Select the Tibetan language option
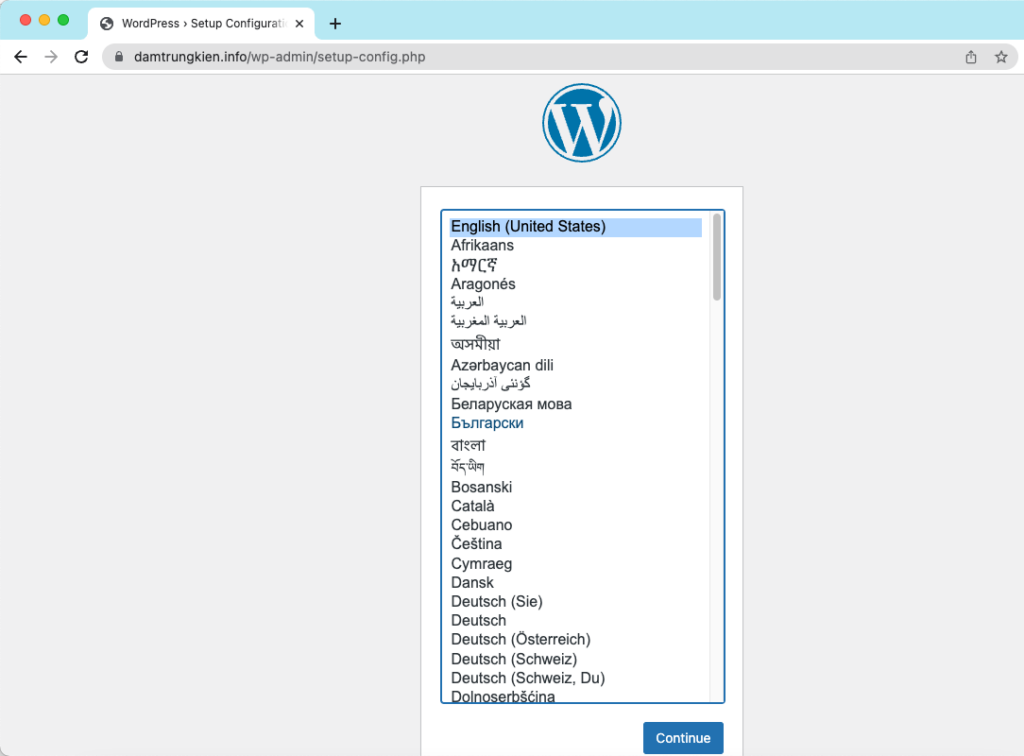 point(575,466)
